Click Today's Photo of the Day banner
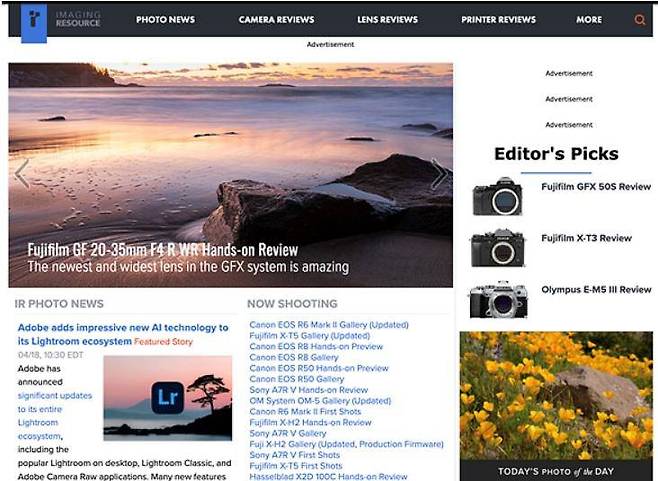 pyautogui.click(x=556, y=471)
